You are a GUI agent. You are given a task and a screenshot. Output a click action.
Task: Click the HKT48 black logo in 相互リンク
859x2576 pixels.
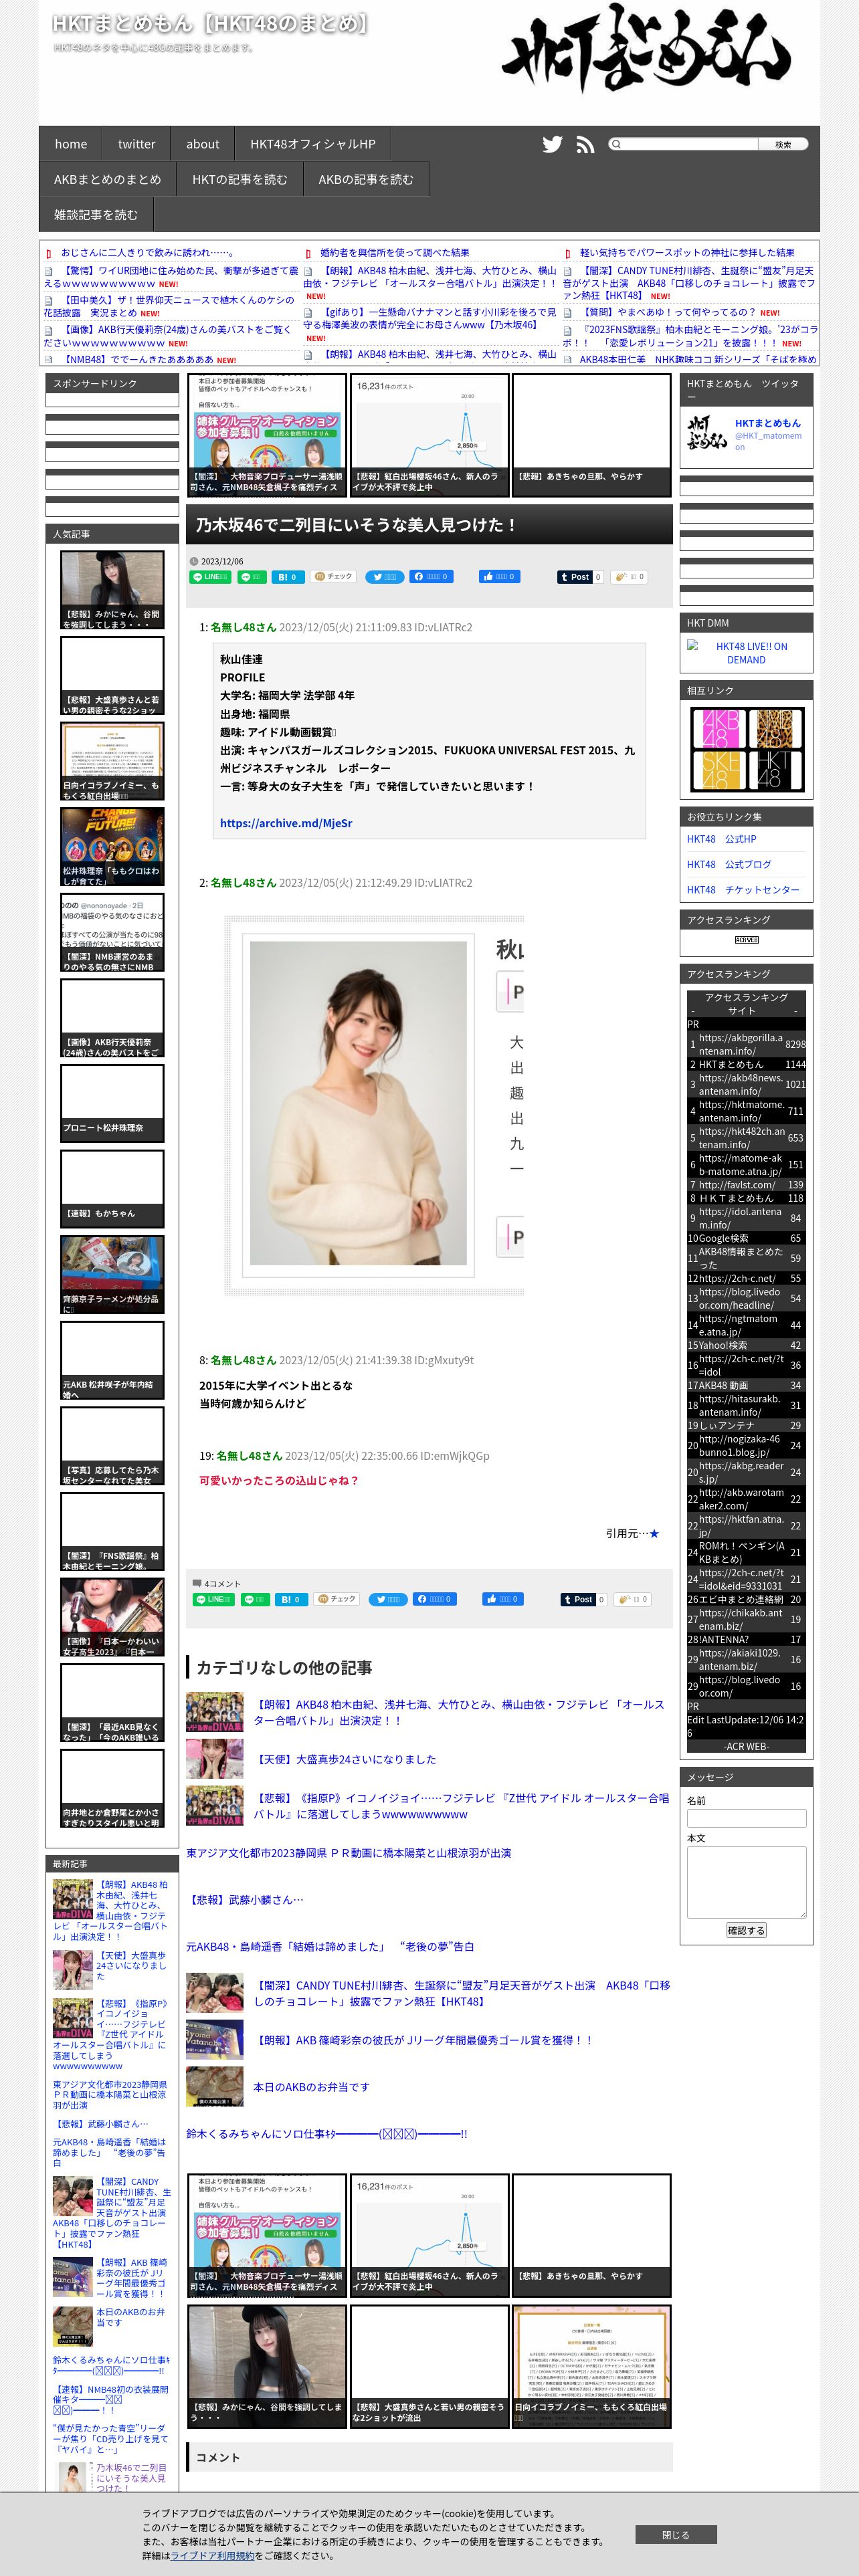point(776,771)
